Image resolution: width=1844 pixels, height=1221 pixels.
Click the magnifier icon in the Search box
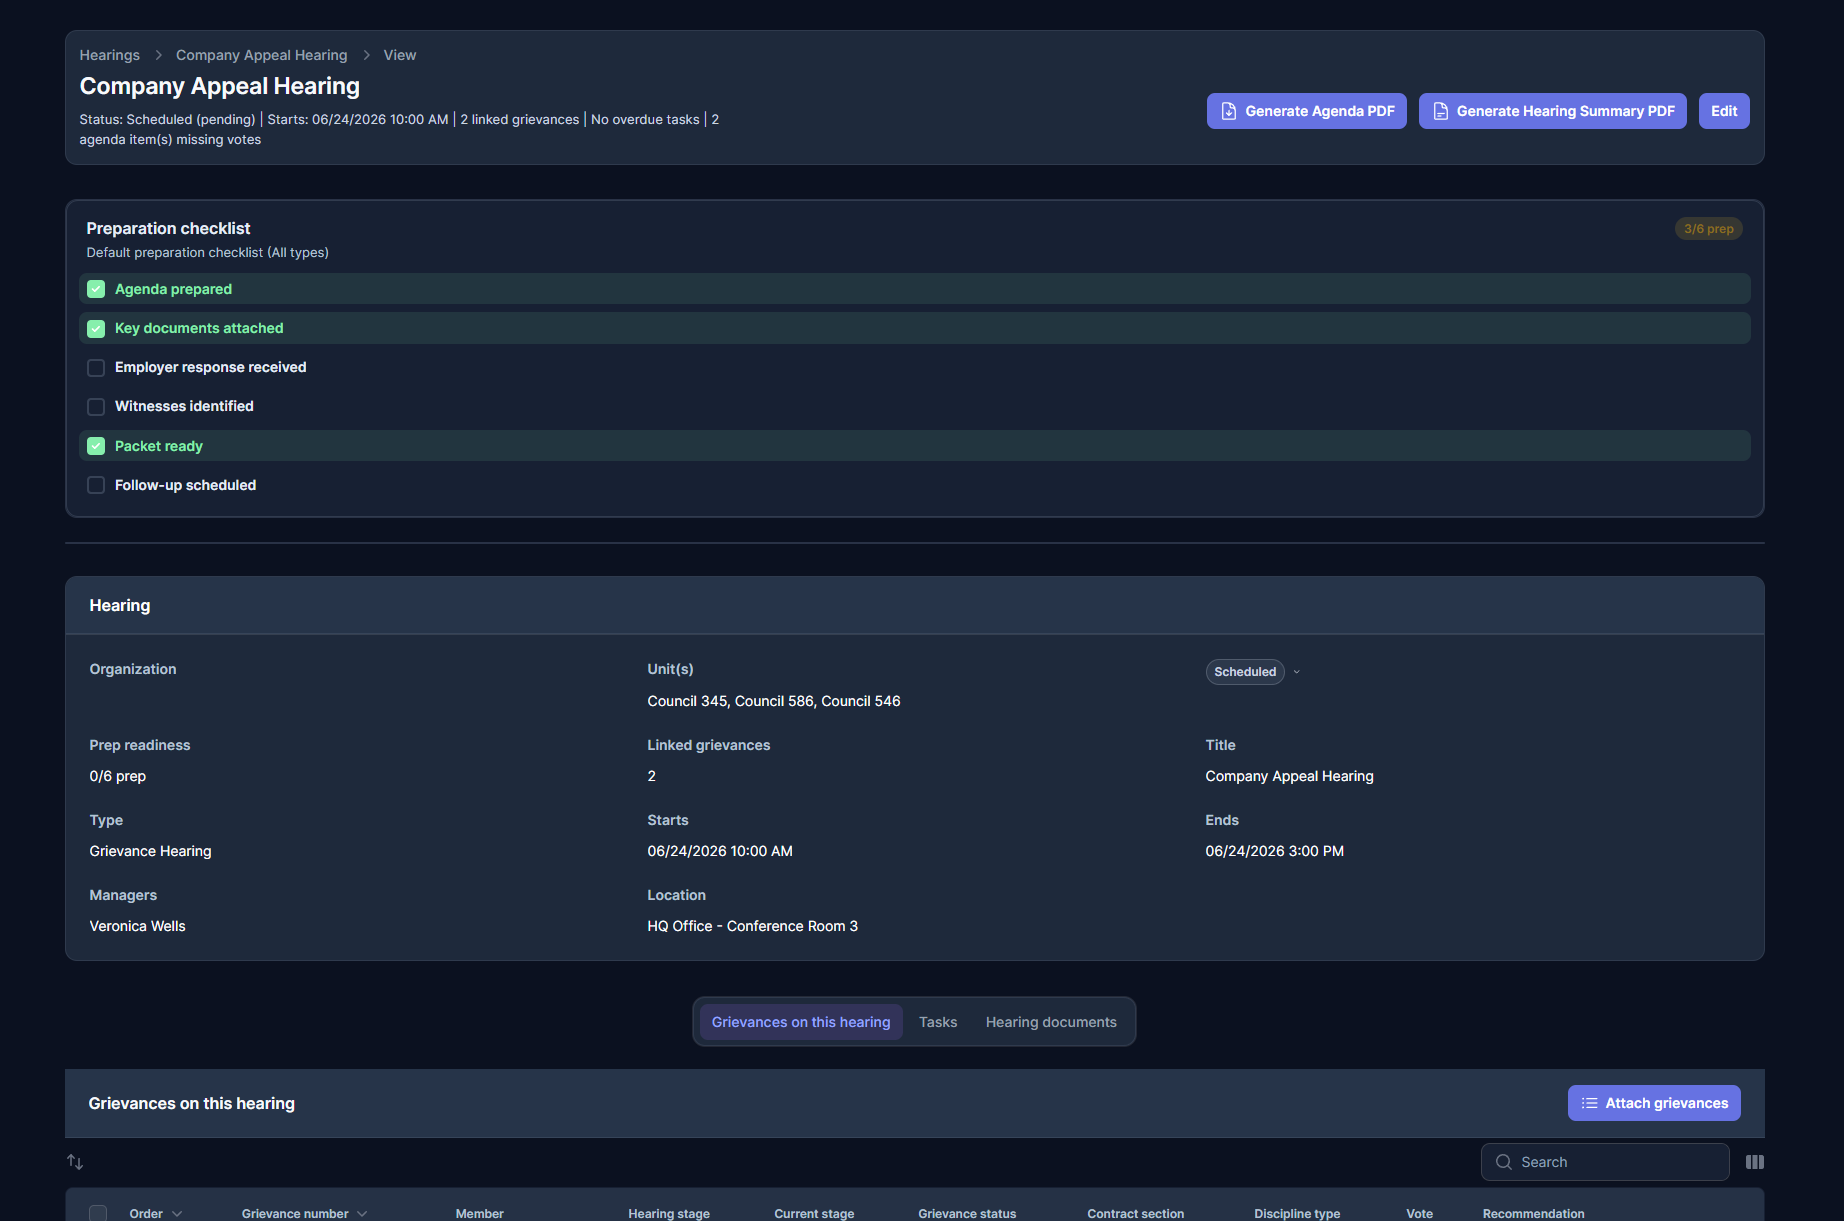[1503, 1162]
